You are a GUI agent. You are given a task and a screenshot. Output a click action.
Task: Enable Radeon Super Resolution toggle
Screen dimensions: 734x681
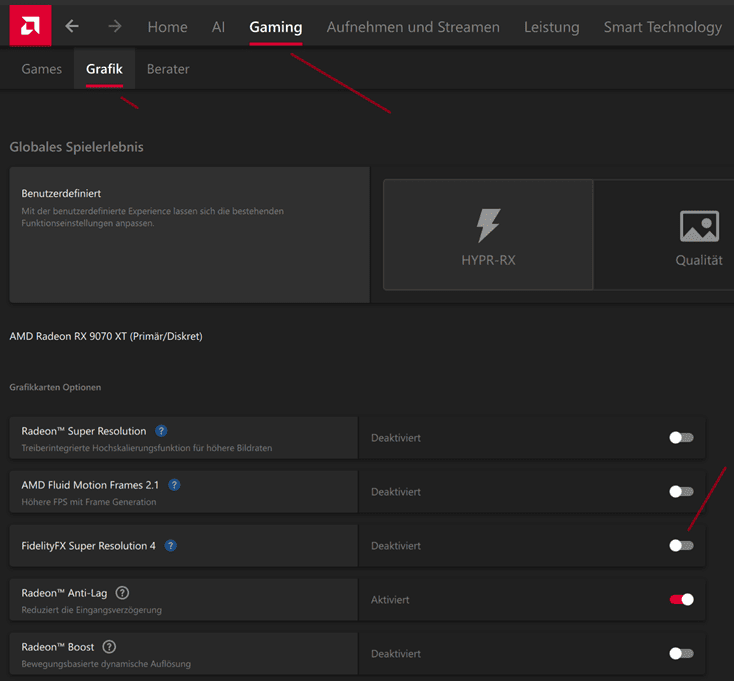(681, 438)
